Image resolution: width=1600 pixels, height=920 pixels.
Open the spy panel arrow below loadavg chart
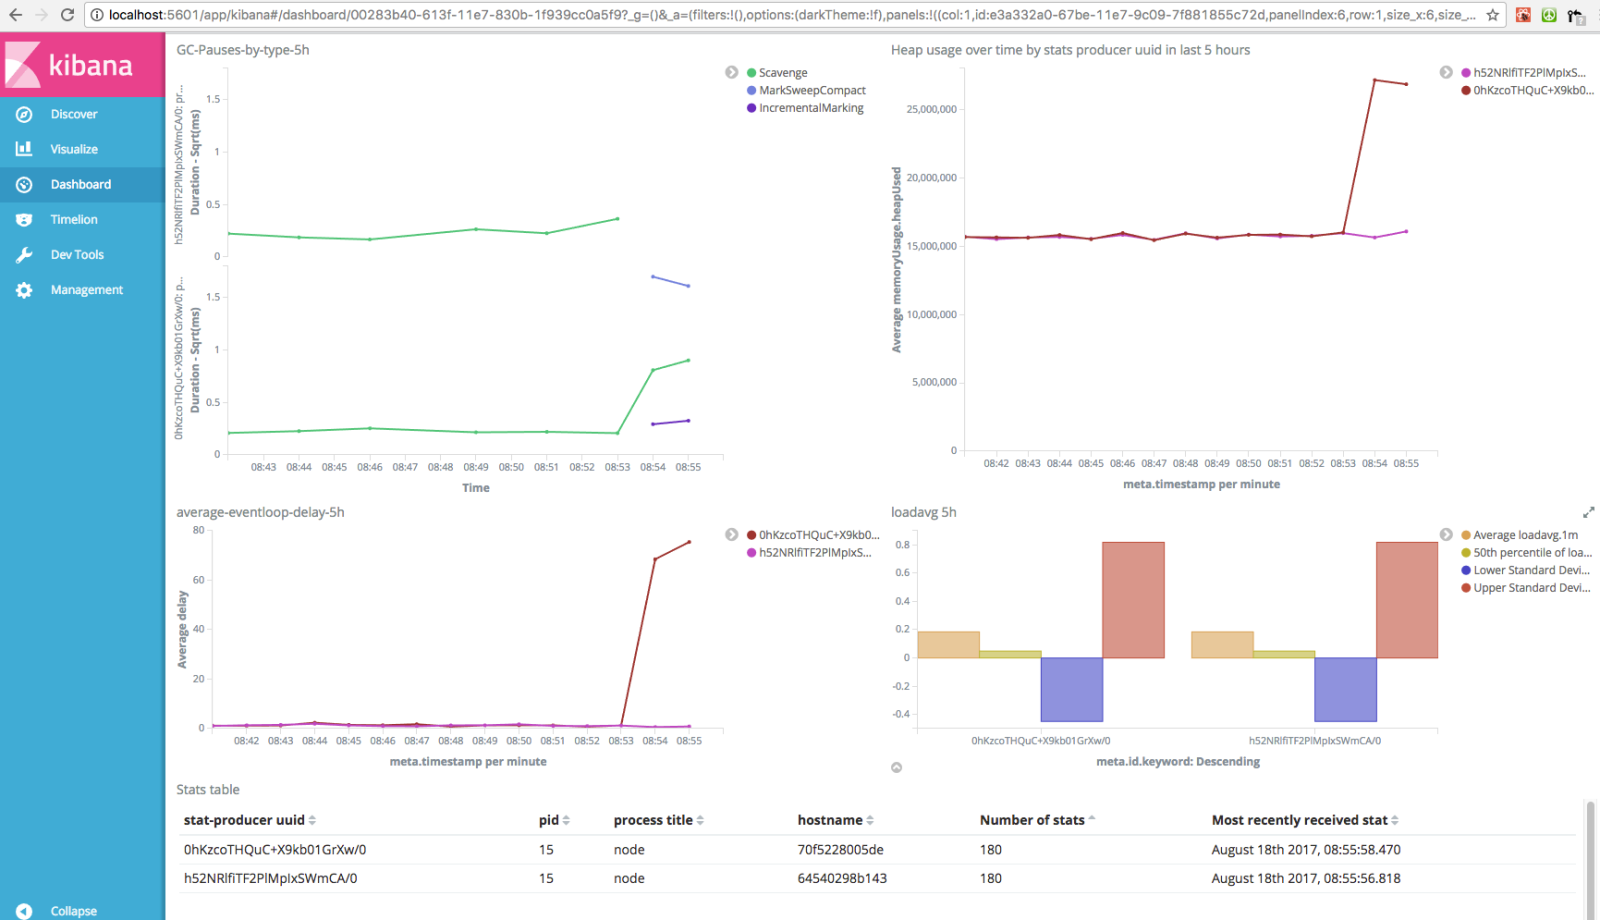click(x=897, y=768)
